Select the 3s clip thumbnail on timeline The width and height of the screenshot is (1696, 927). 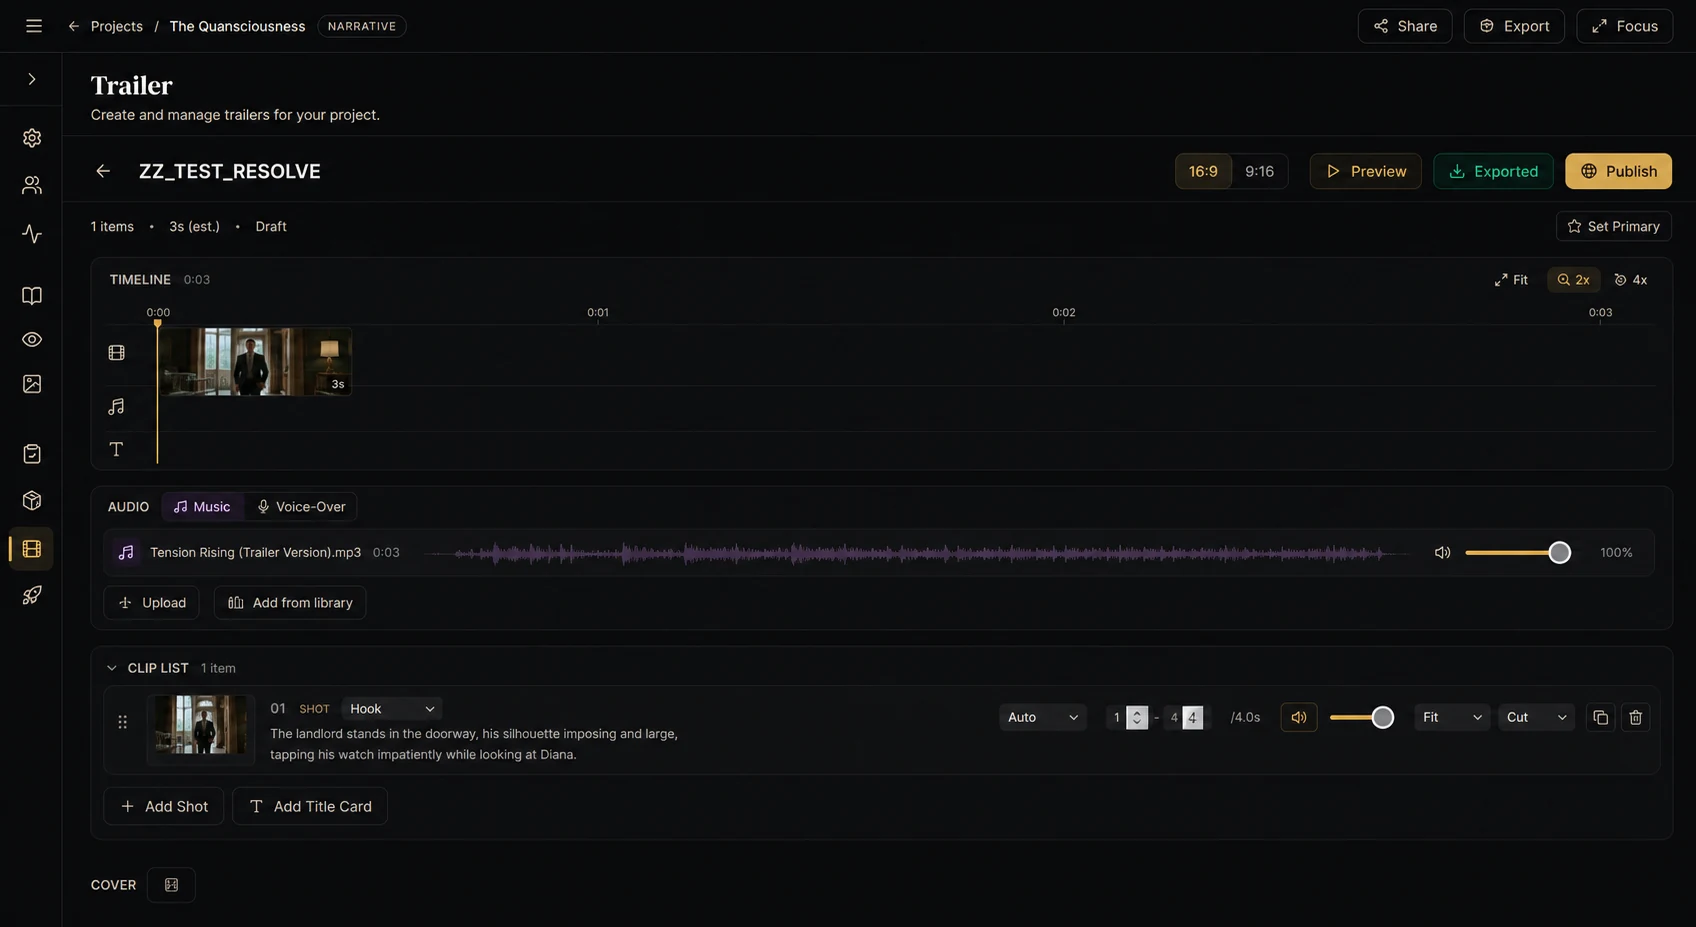(x=254, y=361)
